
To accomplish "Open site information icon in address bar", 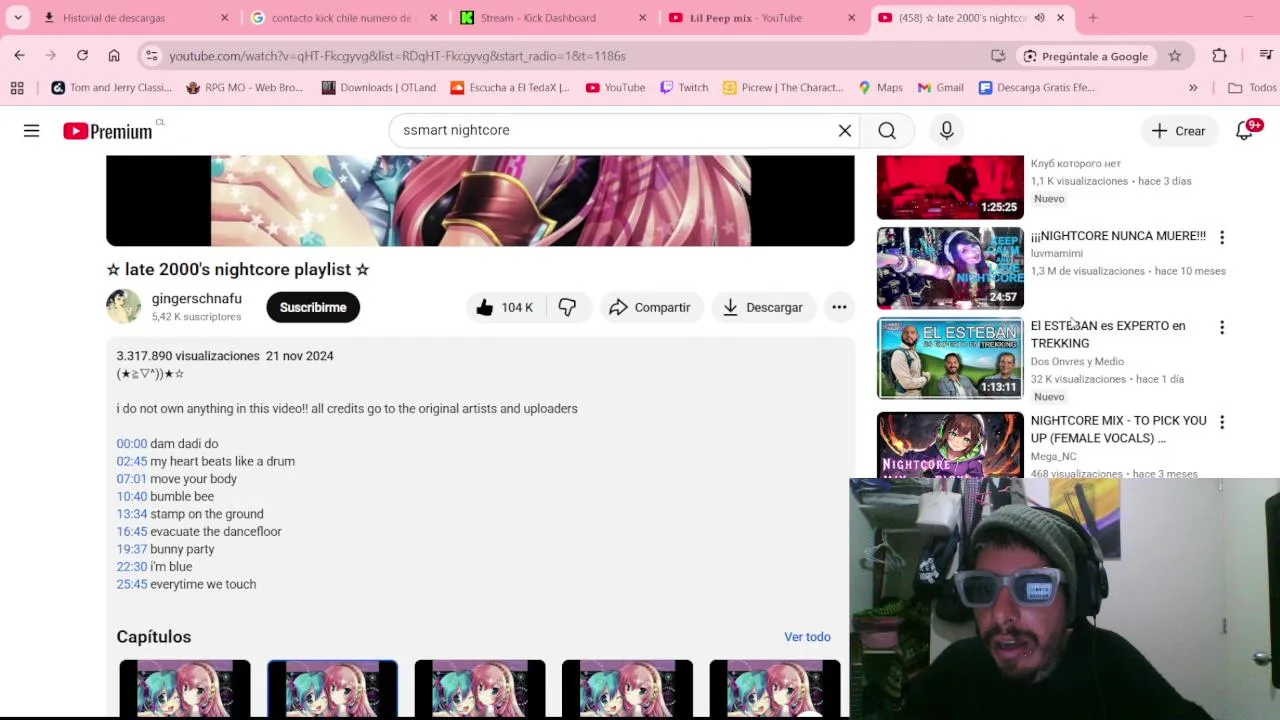I will [151, 56].
